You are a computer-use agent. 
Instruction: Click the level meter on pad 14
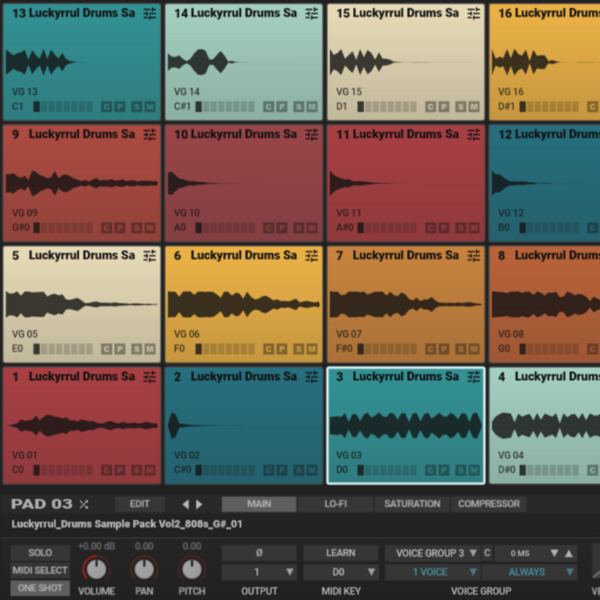[225, 107]
